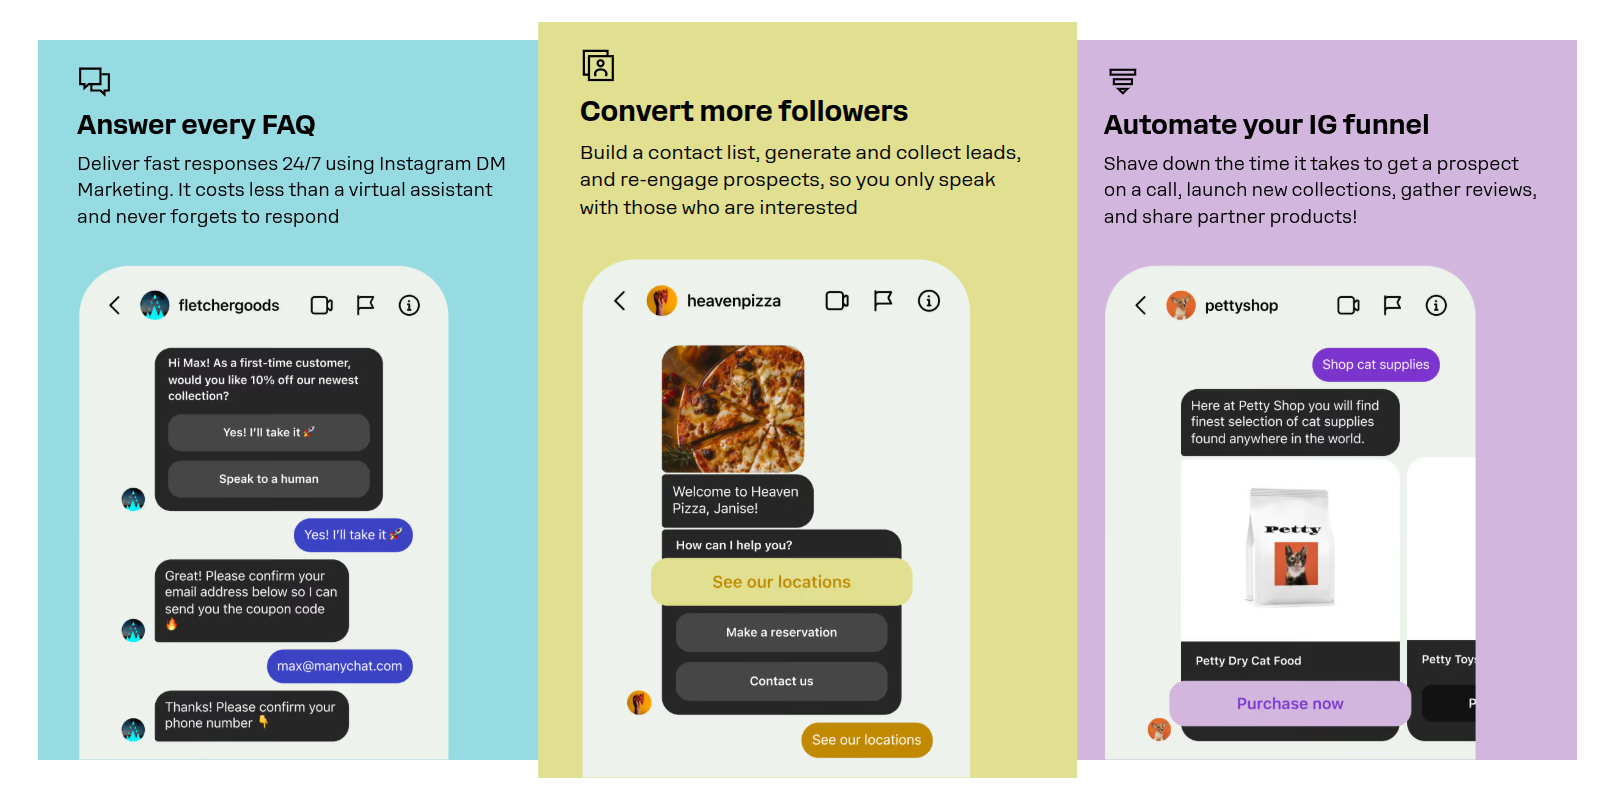The height and width of the screenshot is (797, 1613).
Task: Start video call with heavenpizza
Action: tap(837, 300)
